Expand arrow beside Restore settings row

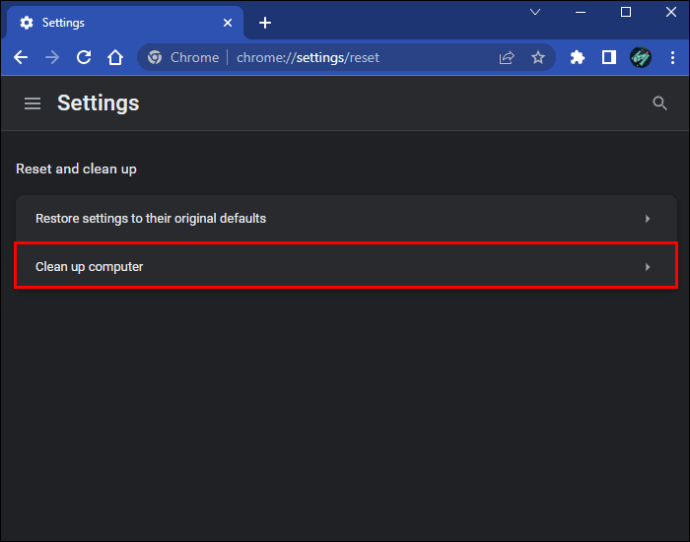point(647,219)
